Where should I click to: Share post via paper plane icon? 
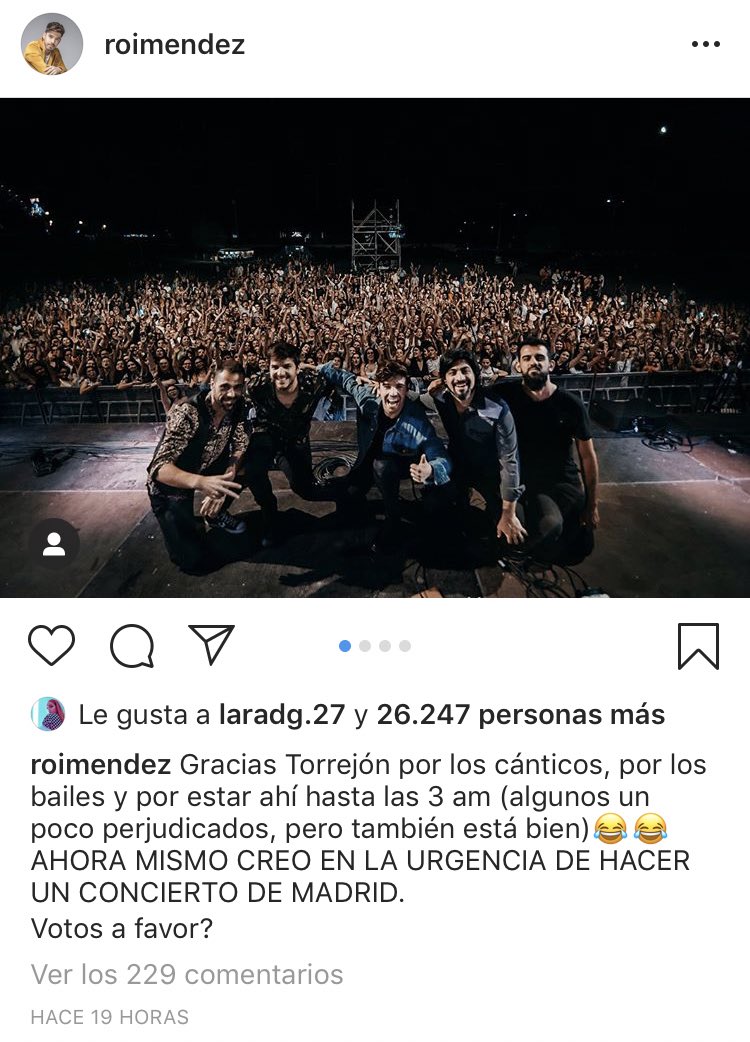[x=212, y=644]
